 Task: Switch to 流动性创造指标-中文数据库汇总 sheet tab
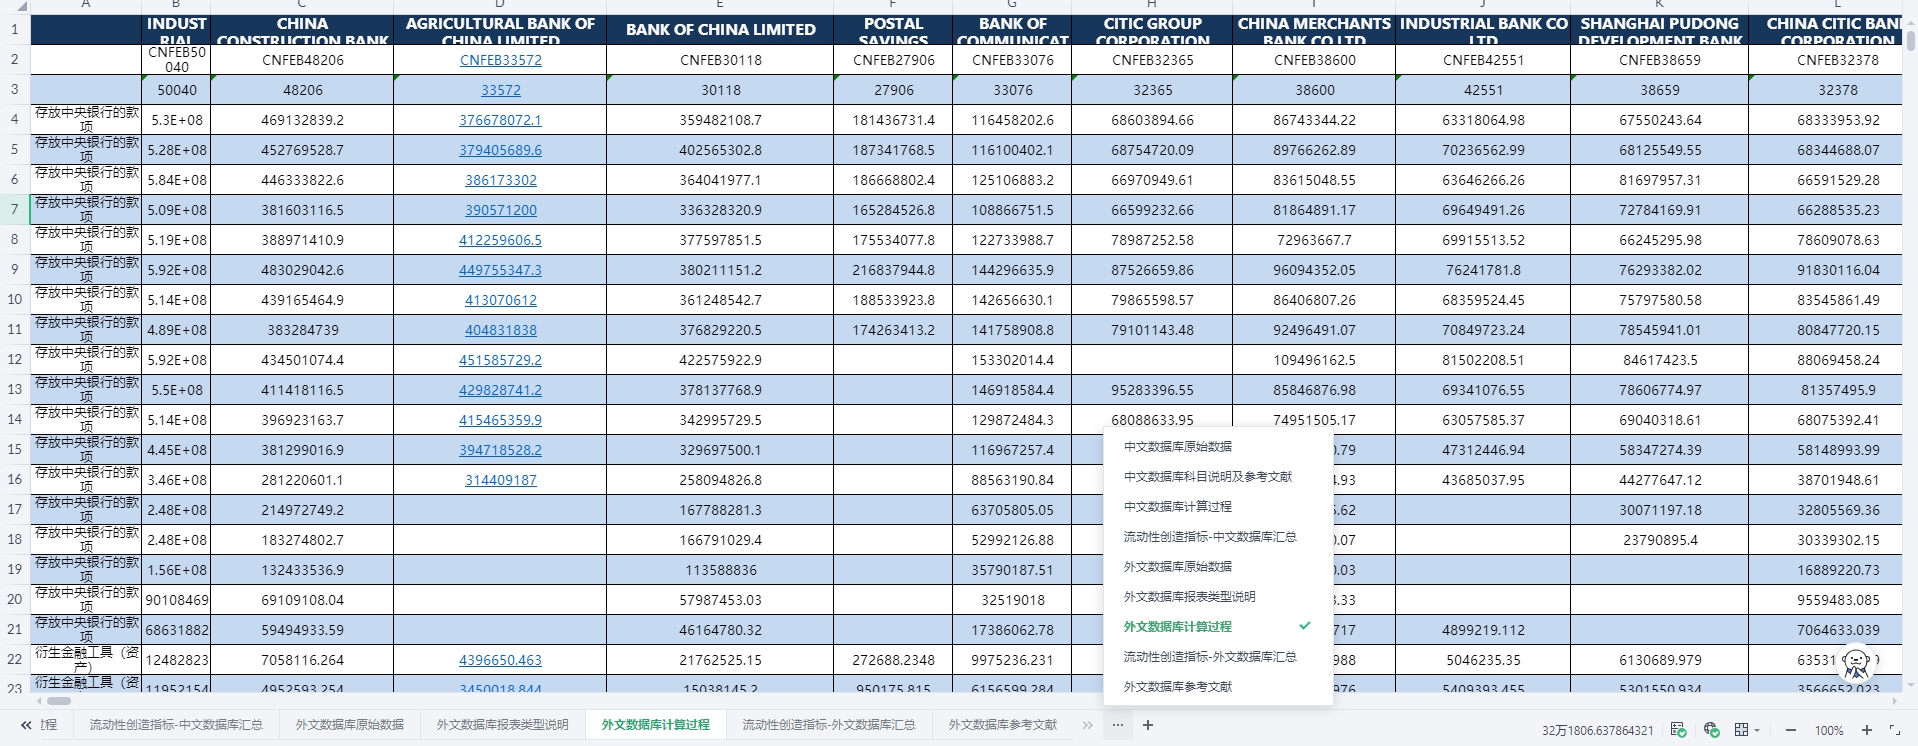tap(176, 725)
